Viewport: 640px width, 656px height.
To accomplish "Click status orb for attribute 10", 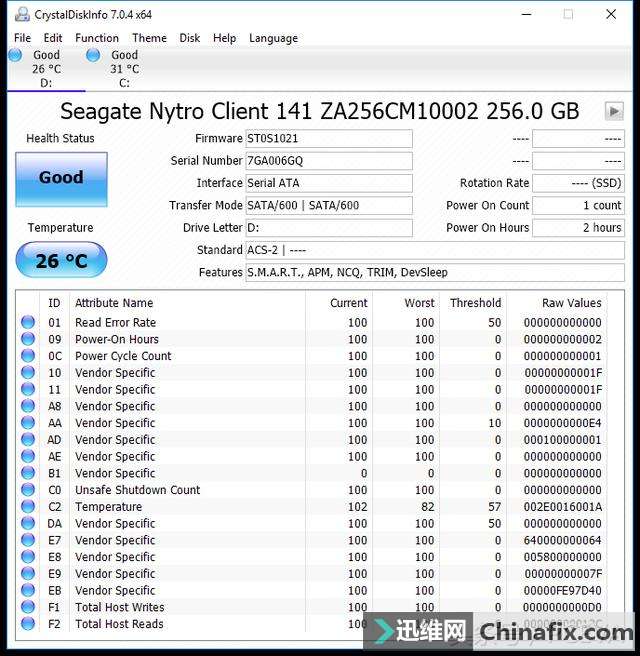I will pyautogui.click(x=28, y=372).
